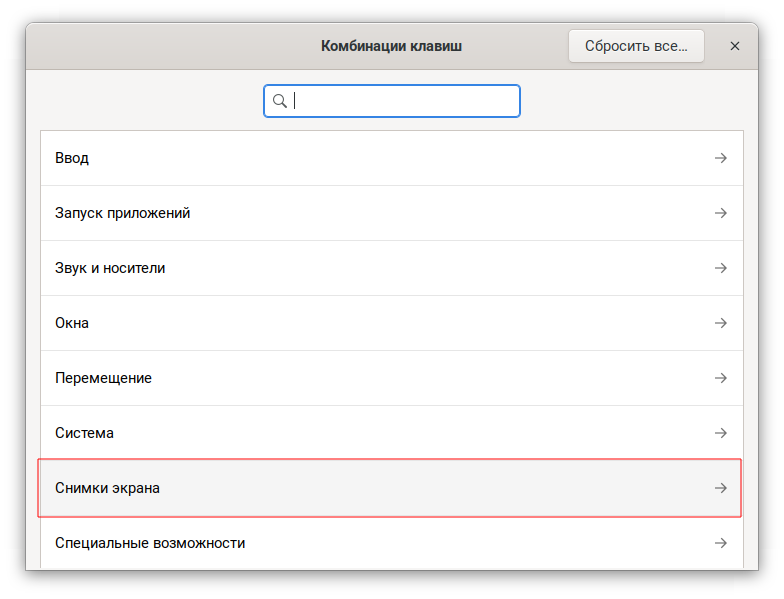Open the "Ввод" shortcuts category
The height and width of the screenshot is (599, 784).
[x=390, y=158]
